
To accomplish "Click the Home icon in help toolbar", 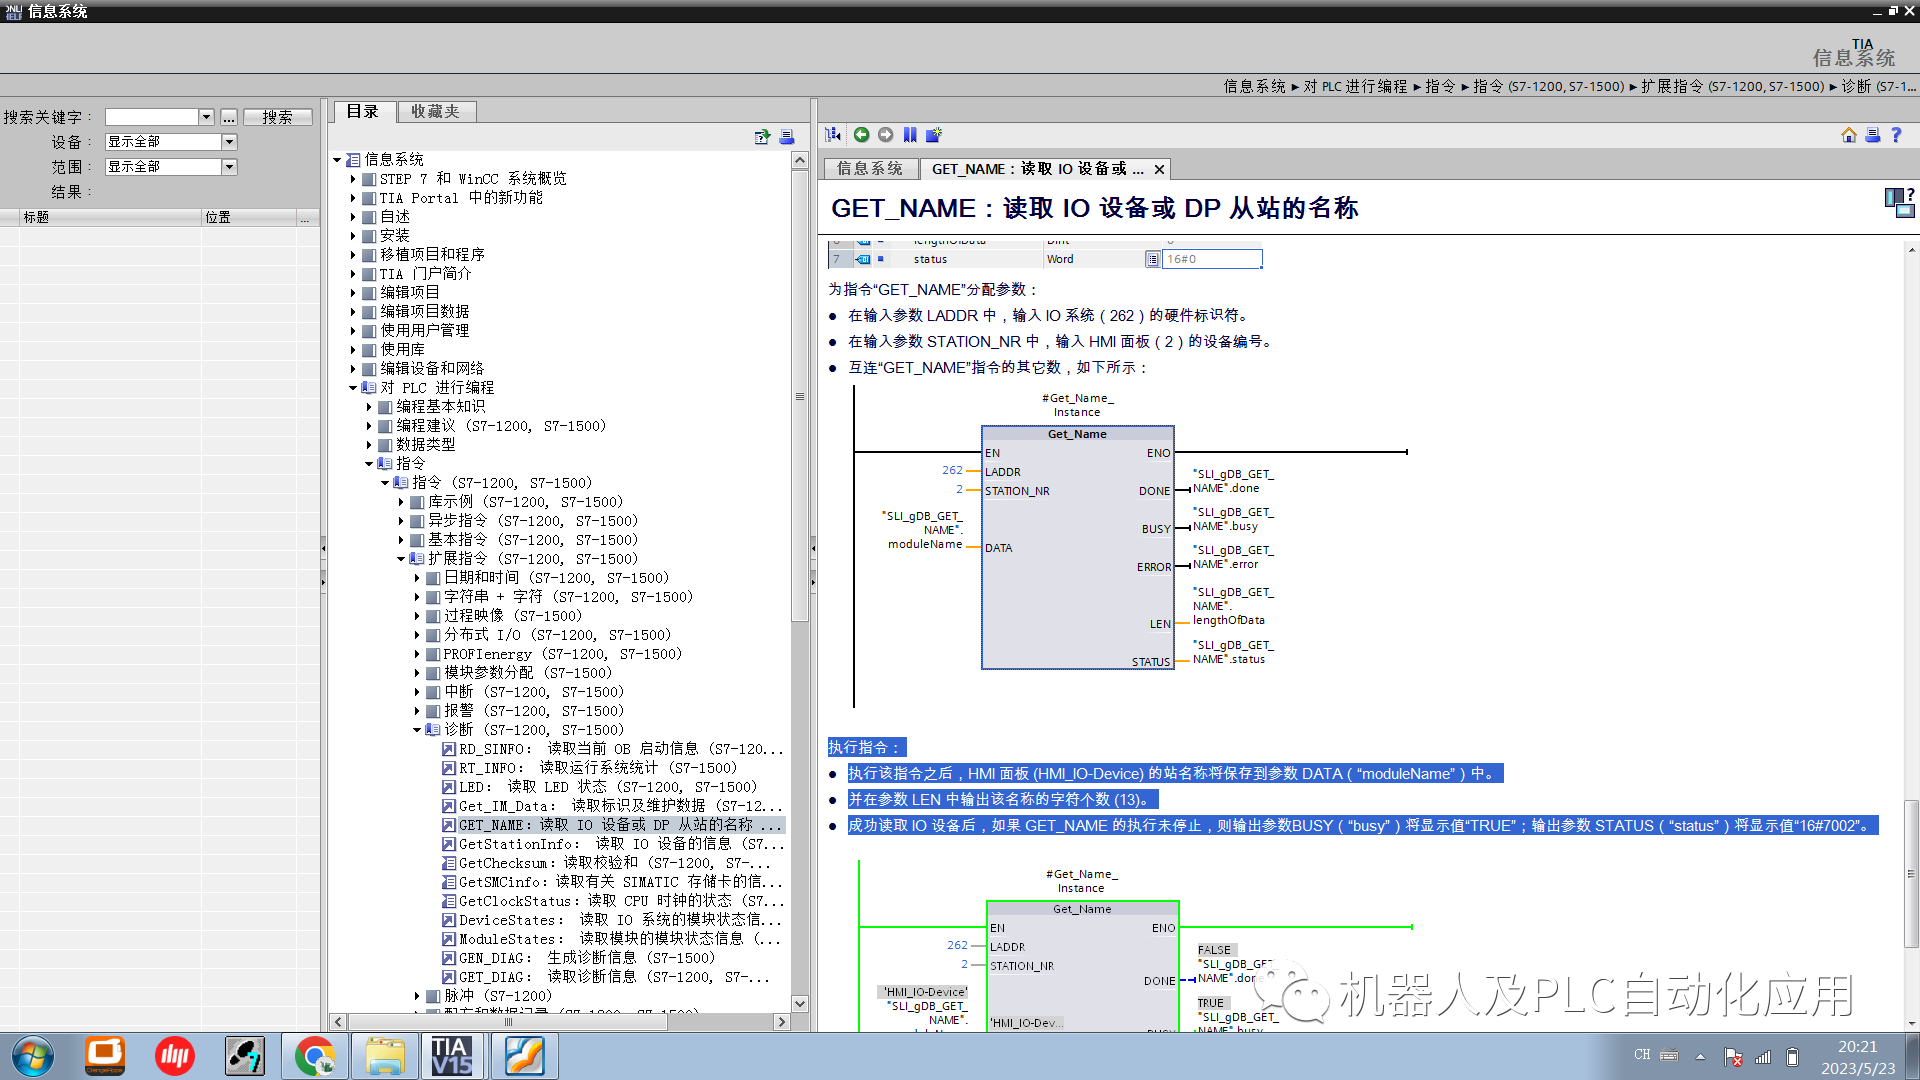I will click(x=1849, y=134).
